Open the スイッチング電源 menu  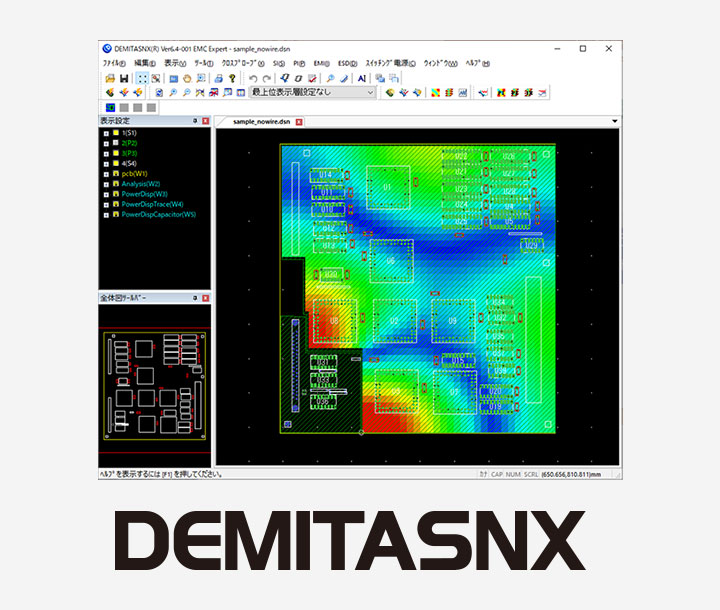[390, 63]
